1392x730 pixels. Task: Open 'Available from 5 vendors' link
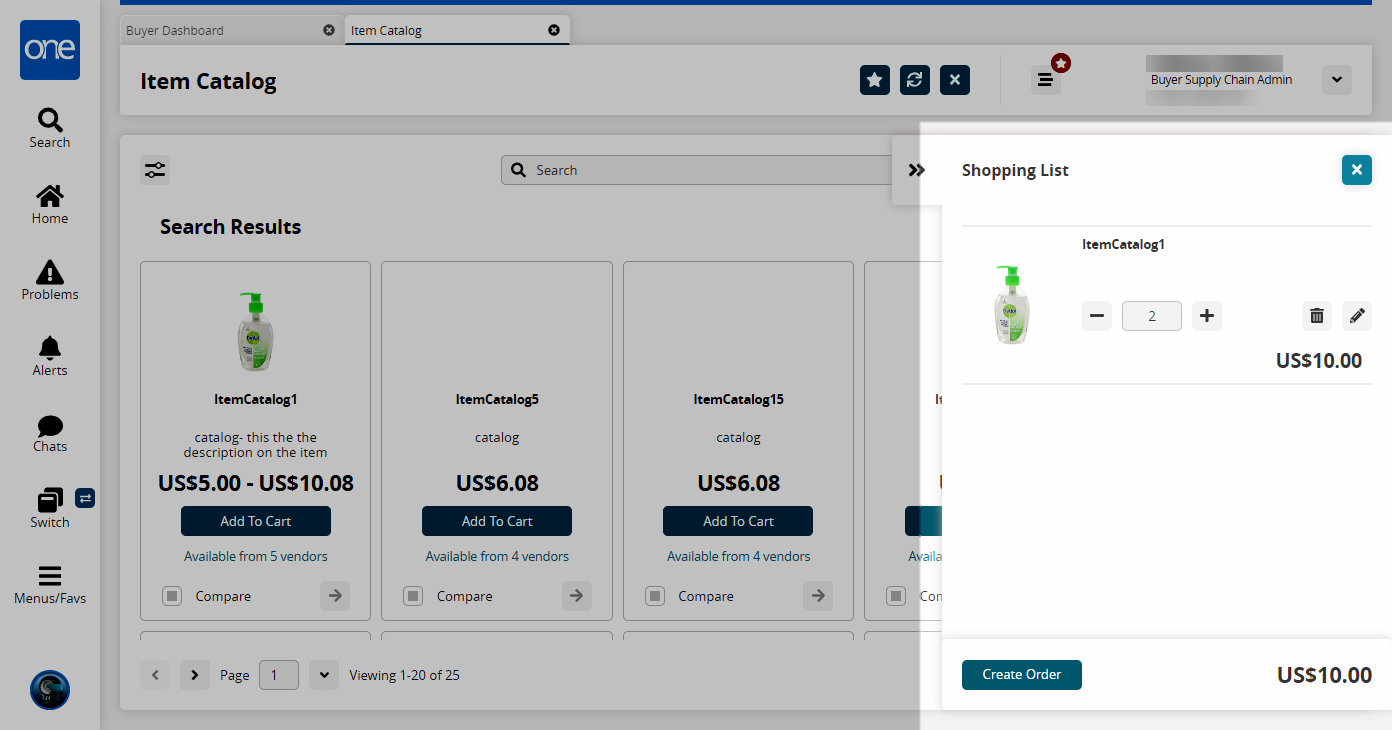(256, 556)
